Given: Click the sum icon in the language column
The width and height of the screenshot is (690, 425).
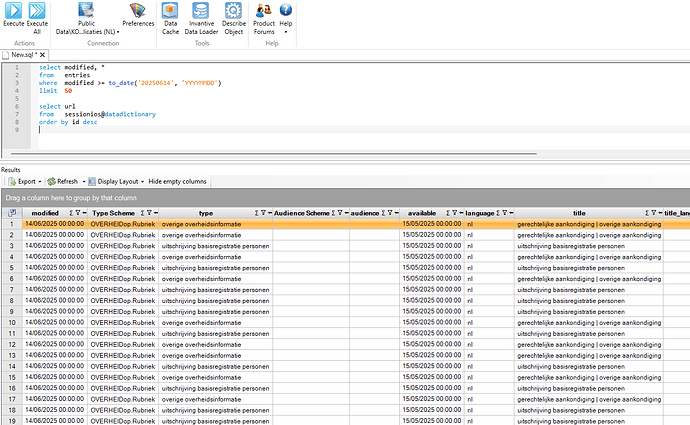Looking at the screenshot, I should pos(498,213).
